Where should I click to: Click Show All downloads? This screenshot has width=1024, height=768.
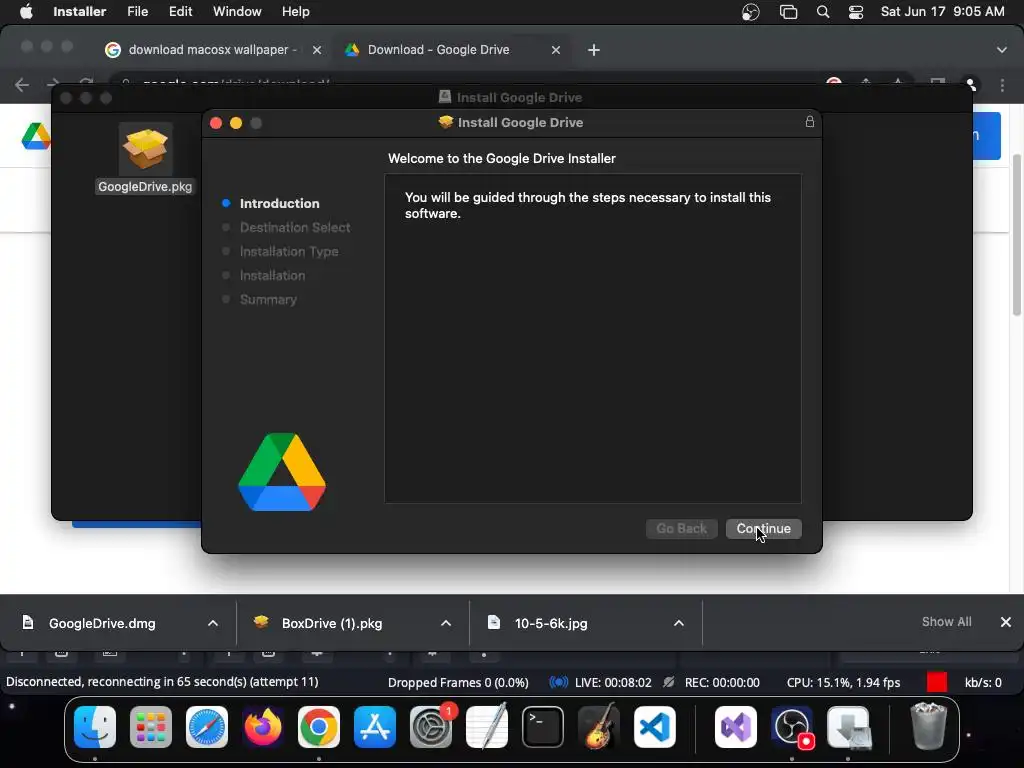pyautogui.click(x=946, y=622)
